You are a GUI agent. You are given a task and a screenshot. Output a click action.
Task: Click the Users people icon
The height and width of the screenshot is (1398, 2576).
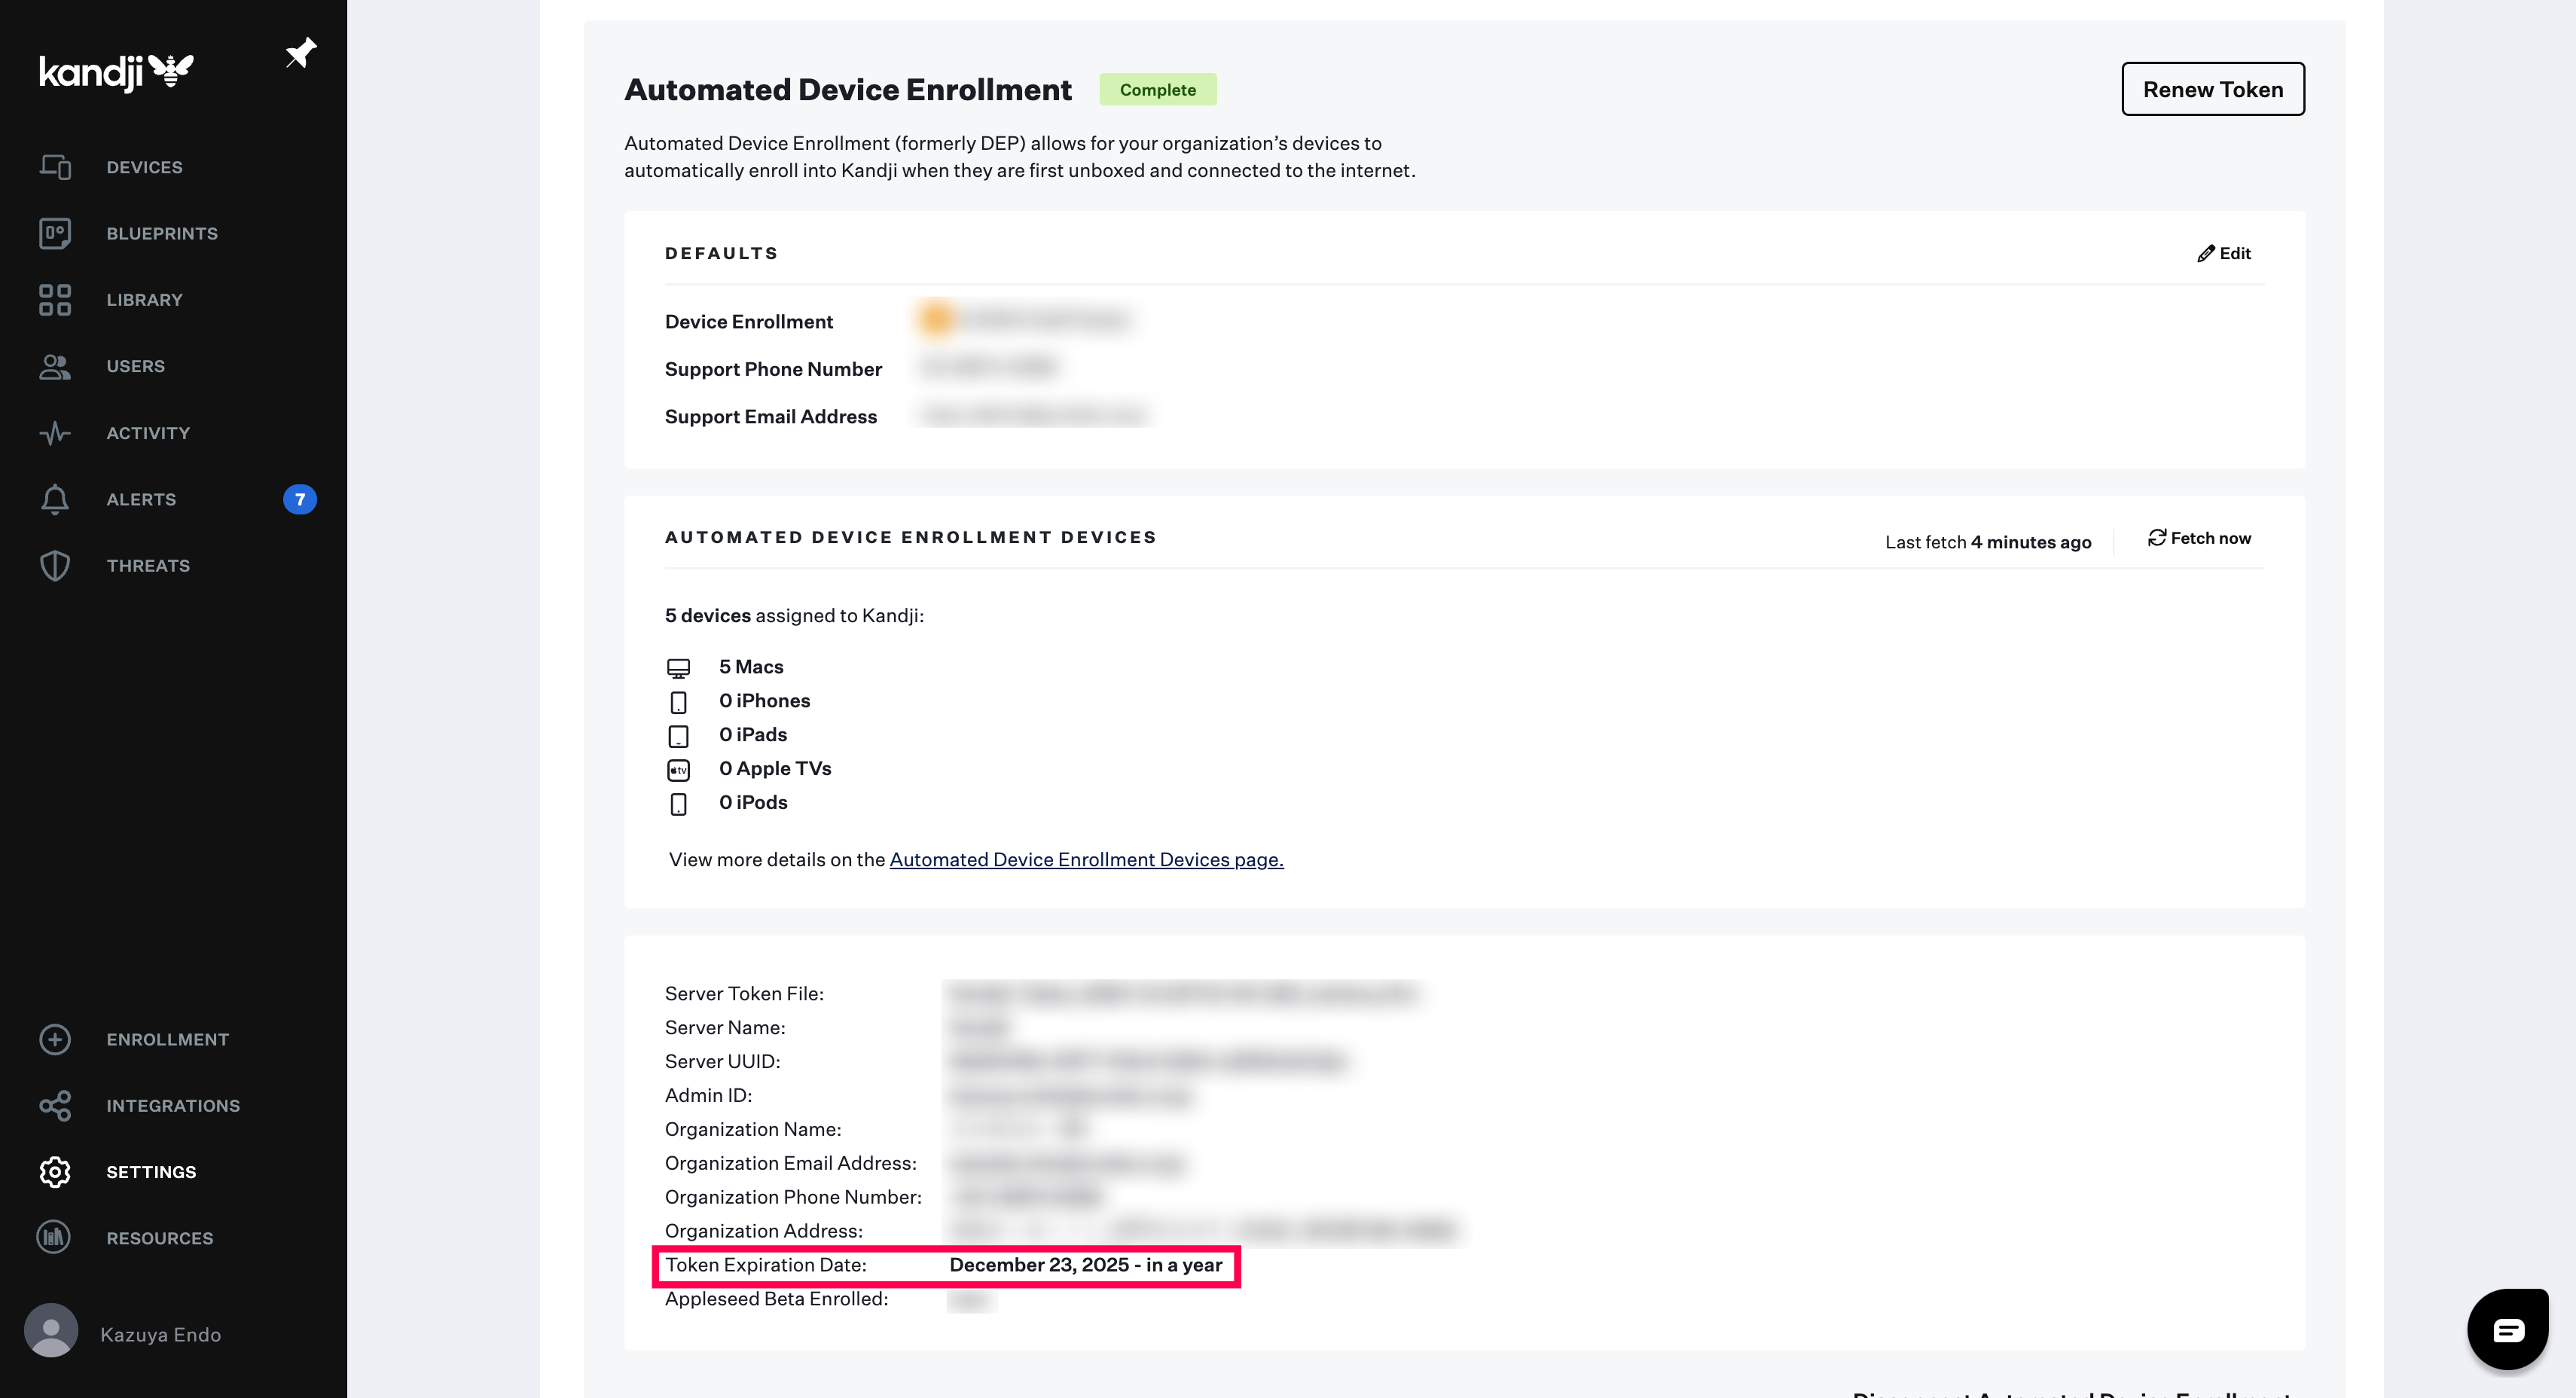coord(55,366)
